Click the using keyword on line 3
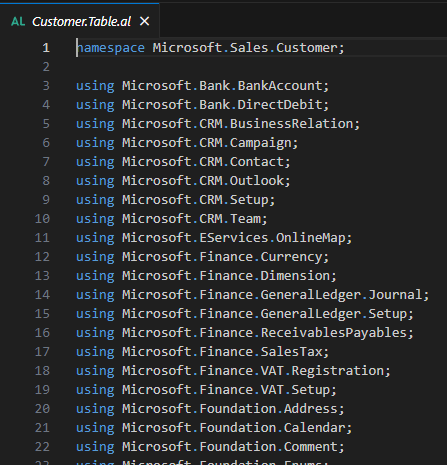Viewport: 447px width, 465px height. [95, 86]
